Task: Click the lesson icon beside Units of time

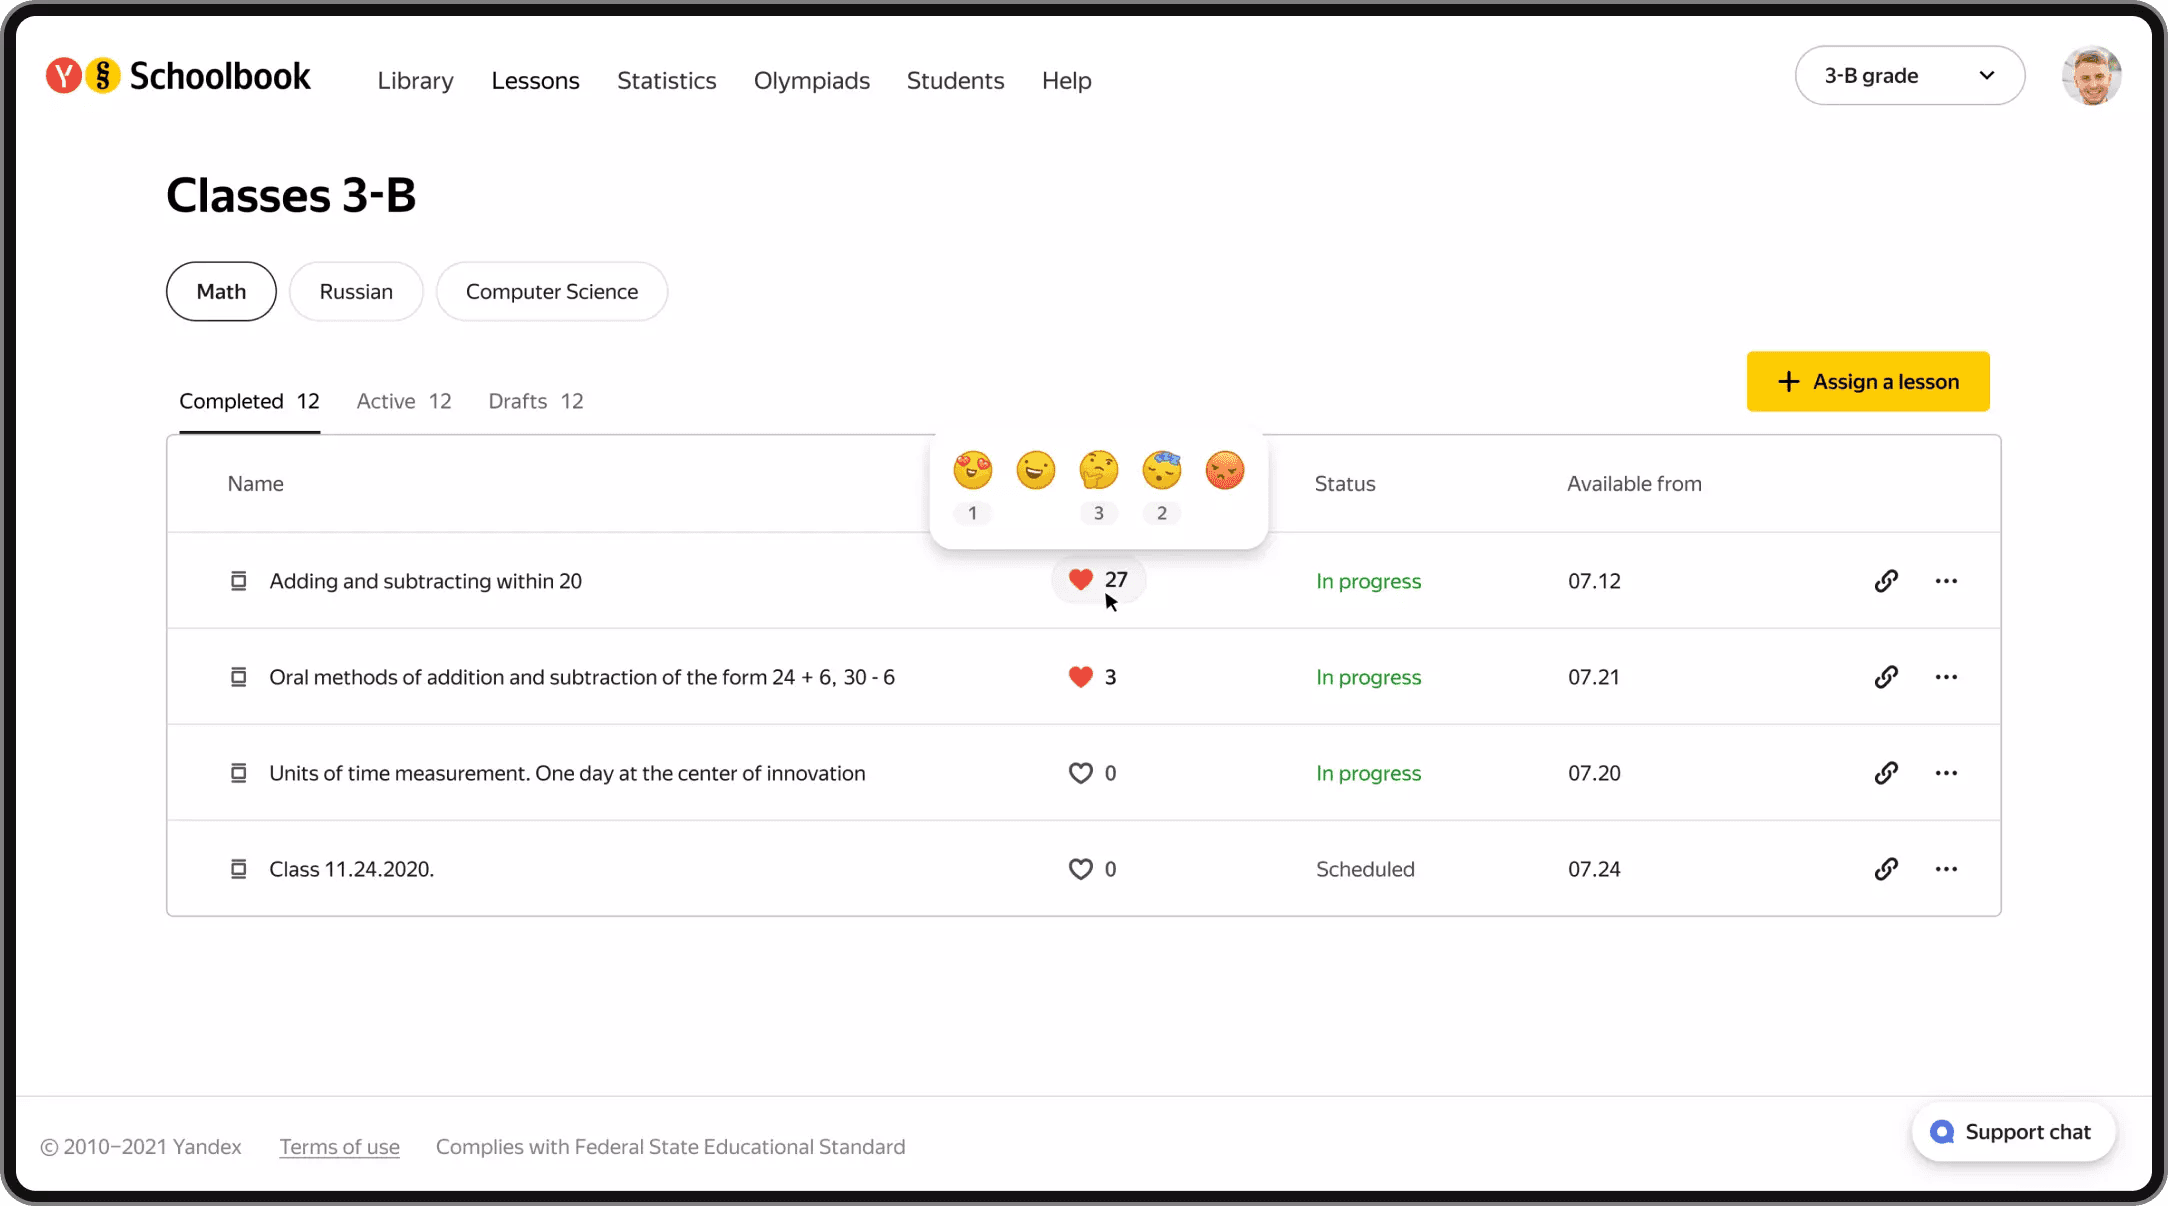Action: point(238,773)
